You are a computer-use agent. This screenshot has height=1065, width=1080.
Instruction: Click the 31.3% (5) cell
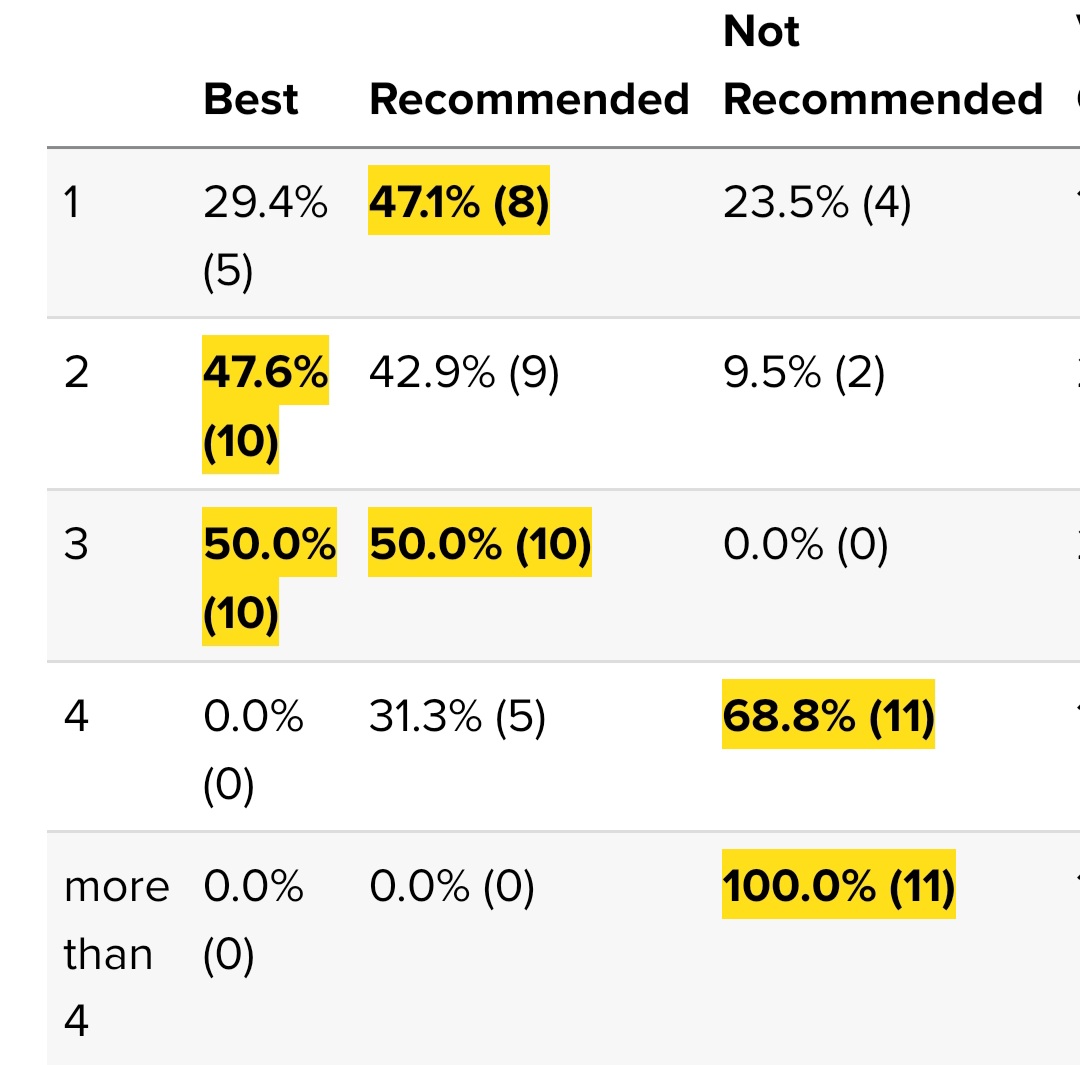pos(457,716)
